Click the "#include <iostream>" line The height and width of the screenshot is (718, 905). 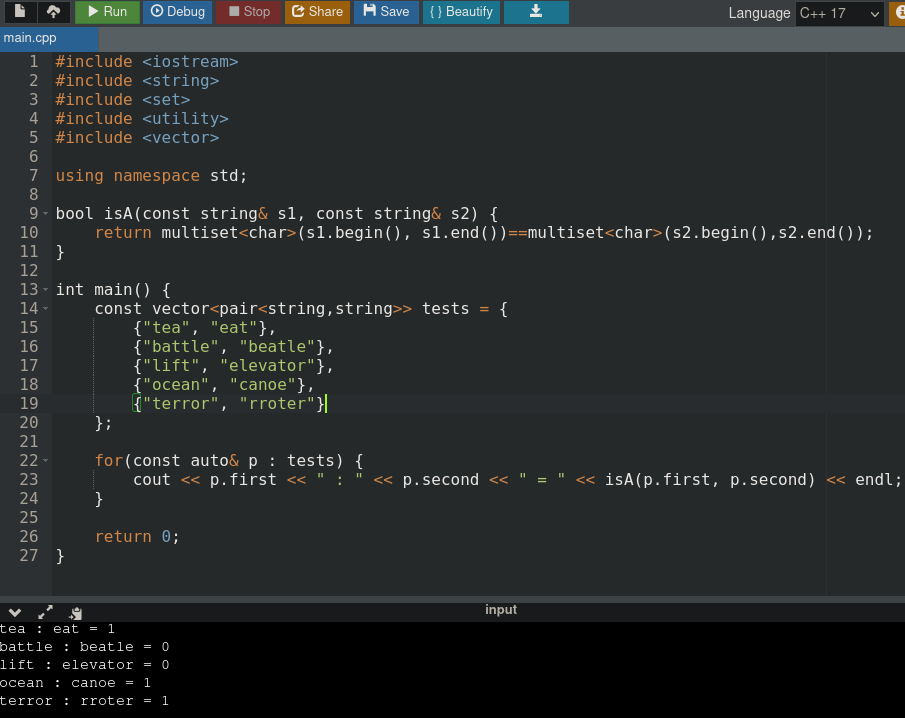147,62
